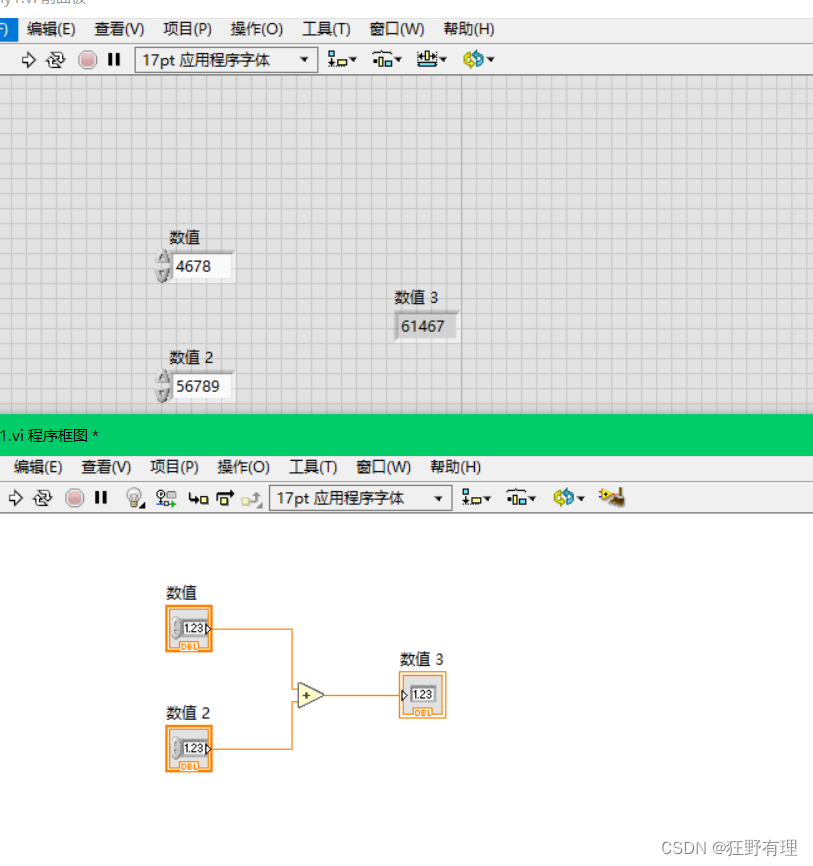Click the 数值 2 field showing 56789

click(x=202, y=386)
